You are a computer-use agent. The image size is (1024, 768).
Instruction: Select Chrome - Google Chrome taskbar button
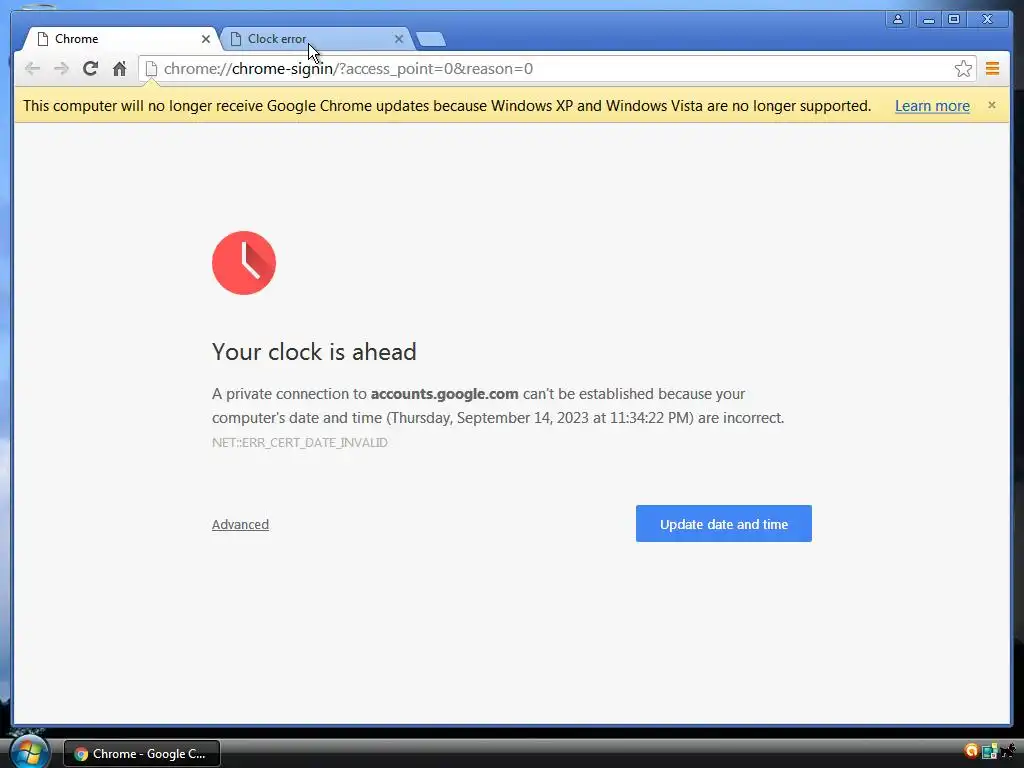coord(142,754)
